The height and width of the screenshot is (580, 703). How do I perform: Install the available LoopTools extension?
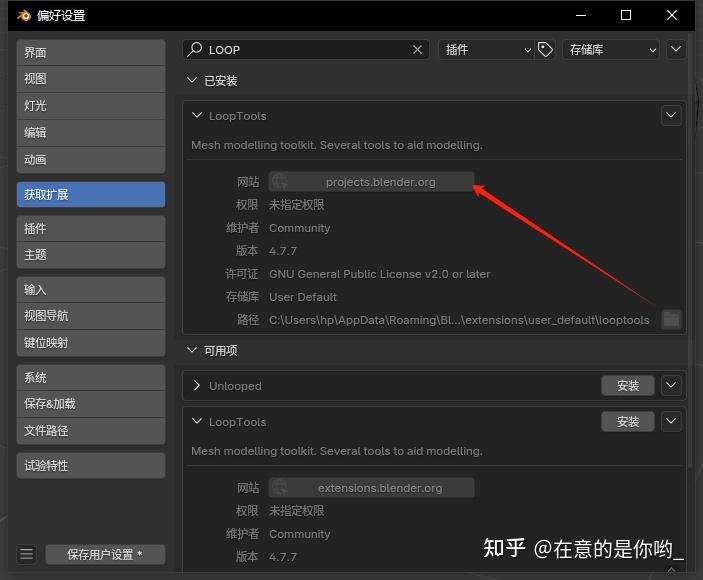628,421
